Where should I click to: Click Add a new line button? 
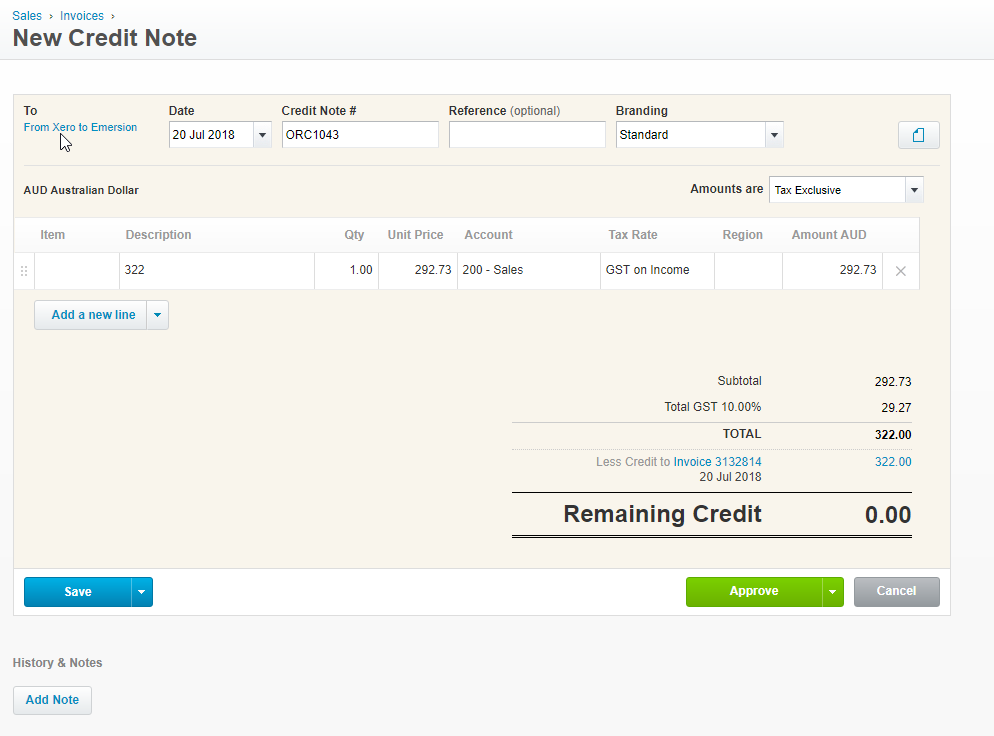[x=92, y=315]
